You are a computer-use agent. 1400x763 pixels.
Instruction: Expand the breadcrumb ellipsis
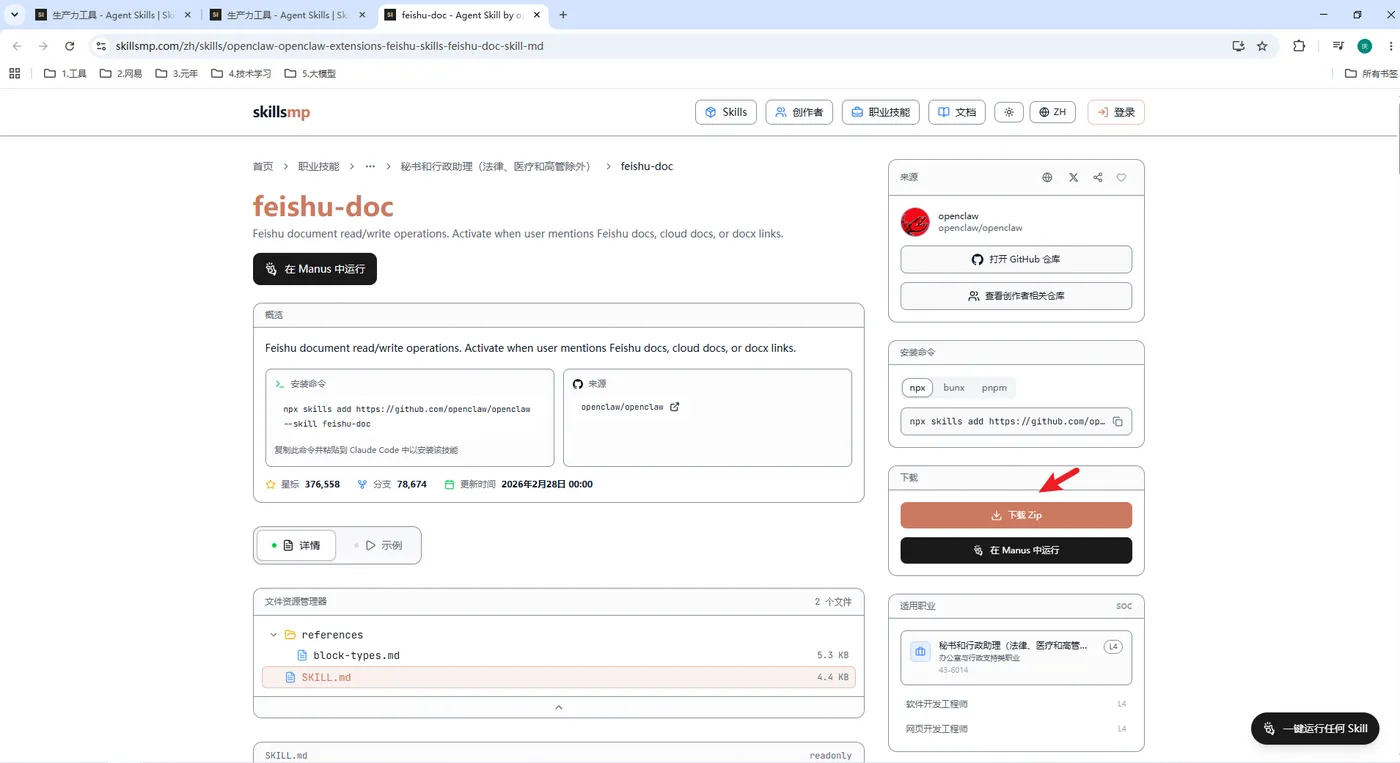pyautogui.click(x=370, y=167)
